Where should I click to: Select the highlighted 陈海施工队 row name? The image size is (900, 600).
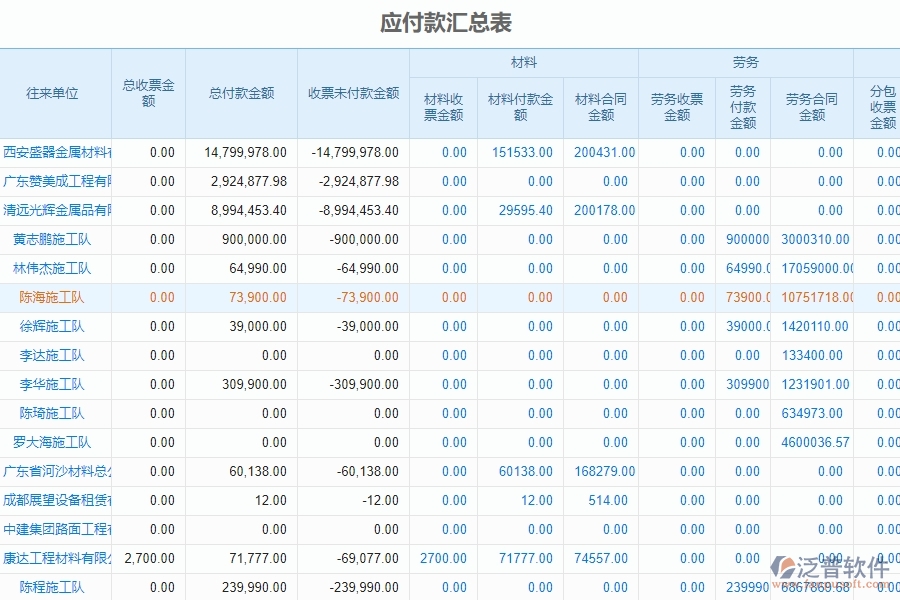click(55, 297)
